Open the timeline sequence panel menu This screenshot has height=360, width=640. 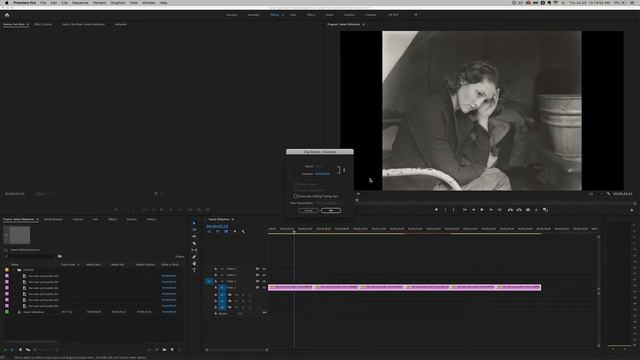[233, 220]
